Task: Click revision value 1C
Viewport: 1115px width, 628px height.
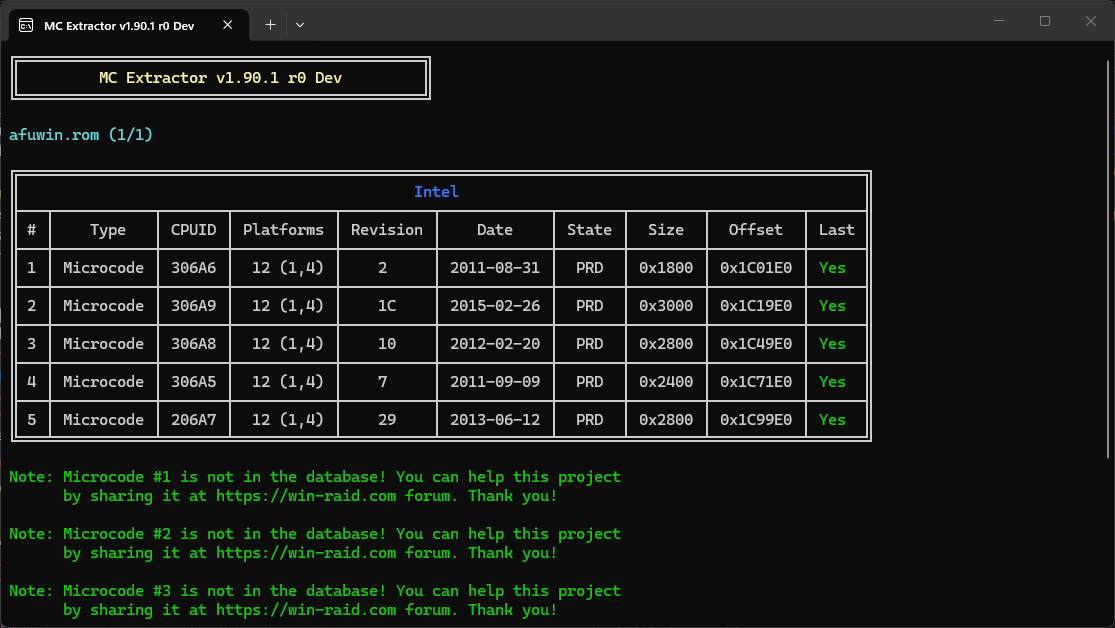Action: (x=387, y=306)
